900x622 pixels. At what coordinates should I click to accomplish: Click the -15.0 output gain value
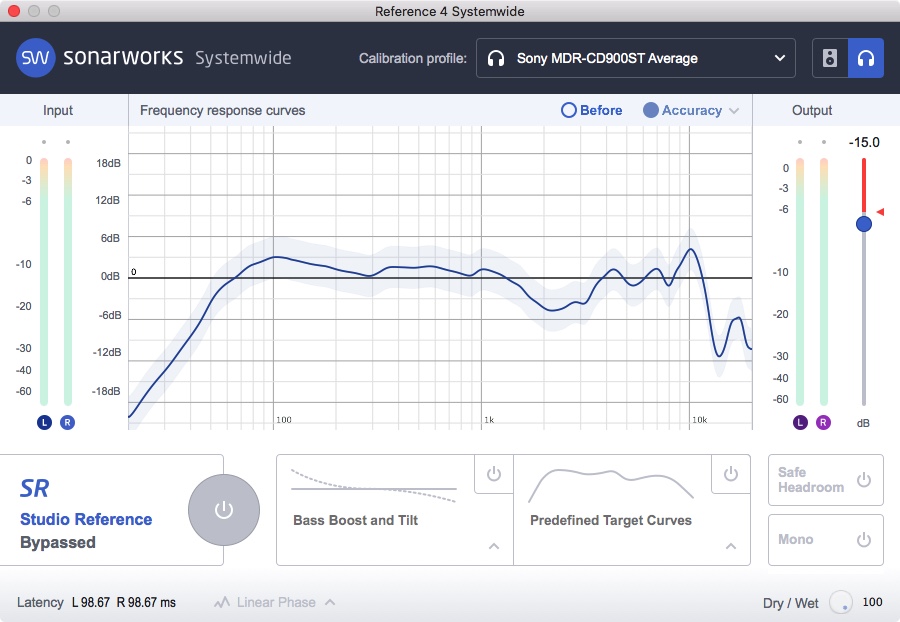point(864,142)
